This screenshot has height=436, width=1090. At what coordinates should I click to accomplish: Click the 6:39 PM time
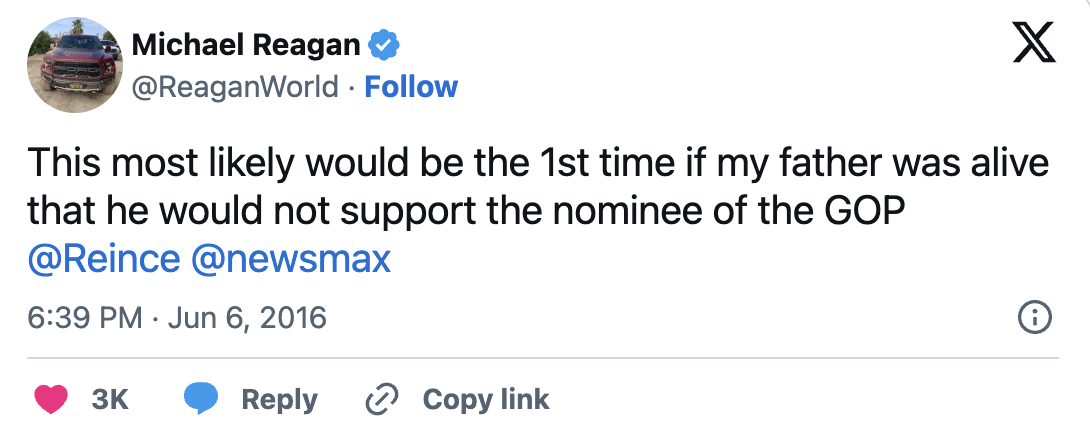(85, 318)
